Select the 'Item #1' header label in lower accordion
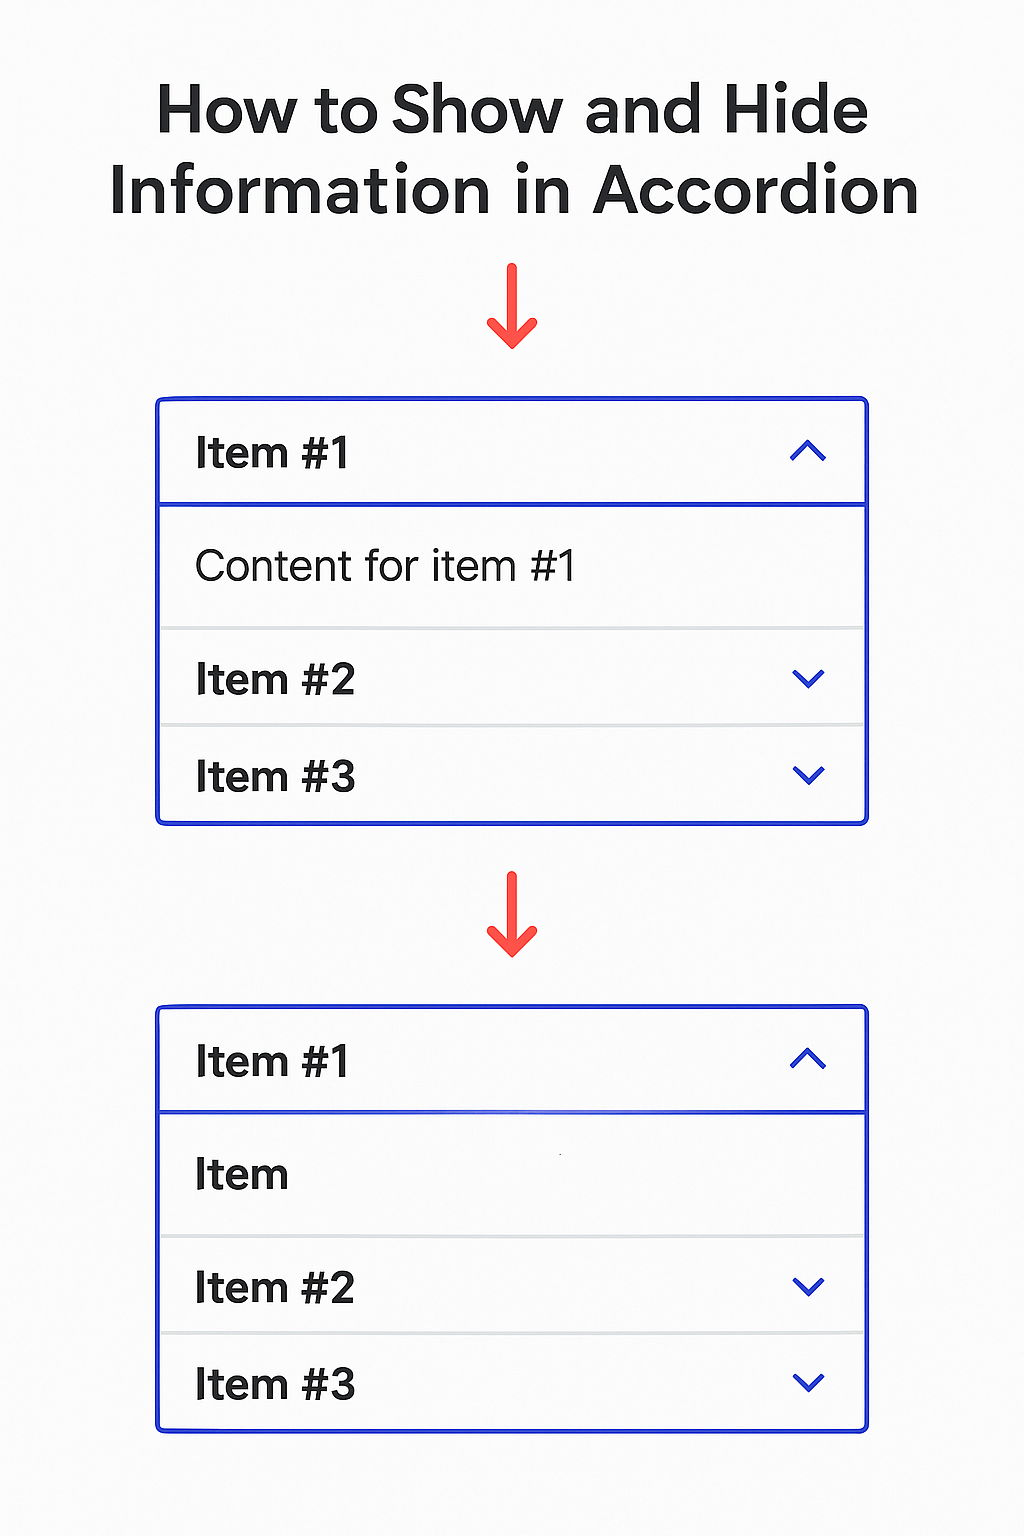This screenshot has width=1024, height=1536. pyautogui.click(x=272, y=1061)
